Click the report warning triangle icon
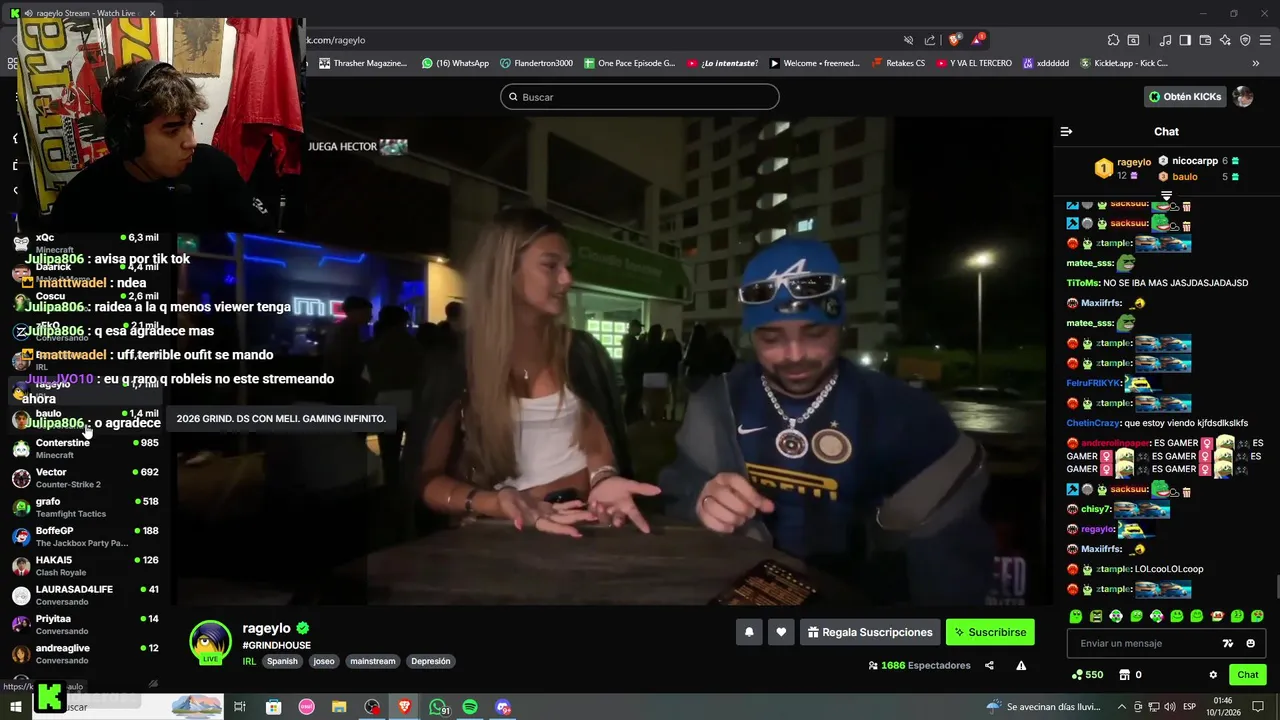The width and height of the screenshot is (1280, 720). [x=1021, y=665]
